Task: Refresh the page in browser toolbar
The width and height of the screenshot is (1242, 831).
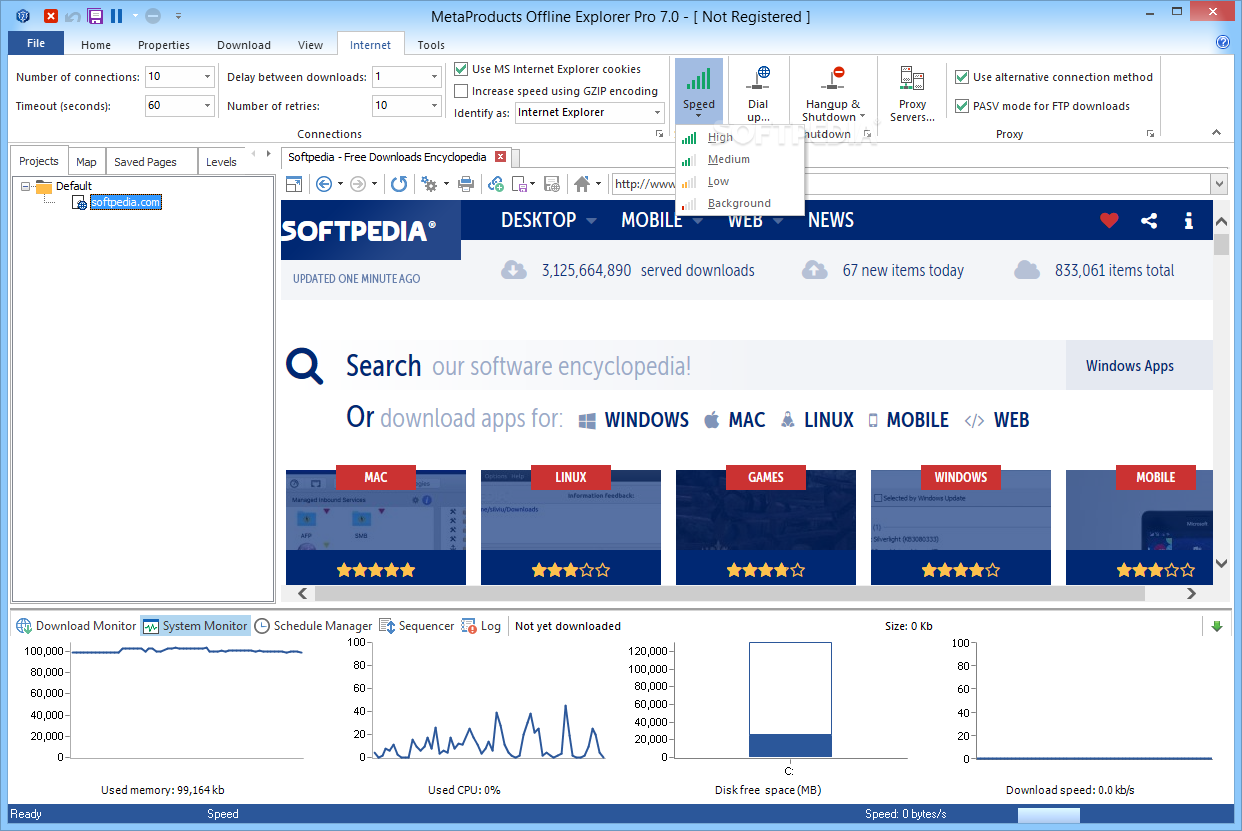Action: [399, 184]
